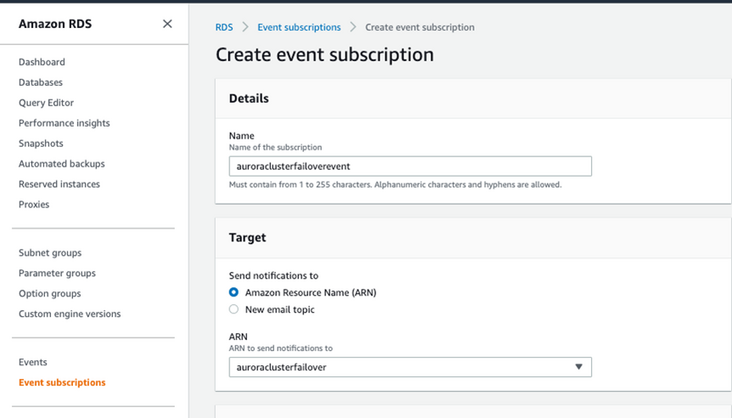The image size is (732, 418).
Task: Select Amazon Resource Name (ARN) radio option
Action: tap(234, 292)
